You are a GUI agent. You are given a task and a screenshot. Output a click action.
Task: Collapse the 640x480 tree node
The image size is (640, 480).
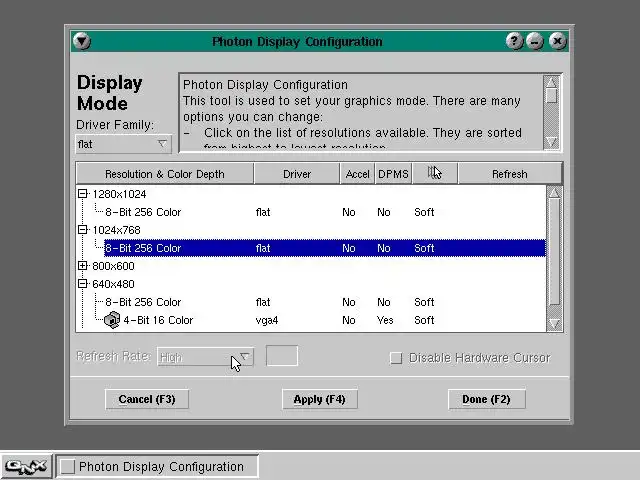point(82,284)
